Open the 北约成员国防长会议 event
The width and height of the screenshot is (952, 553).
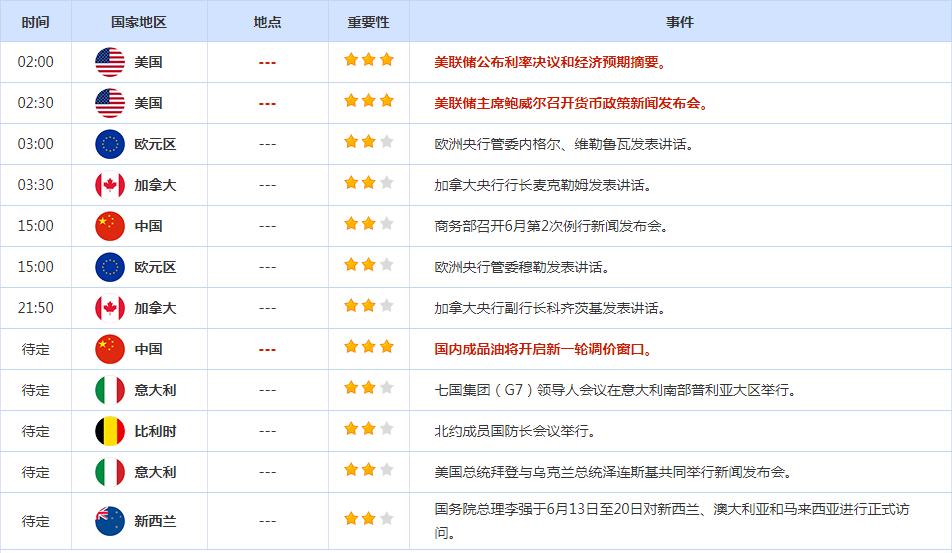tap(515, 431)
